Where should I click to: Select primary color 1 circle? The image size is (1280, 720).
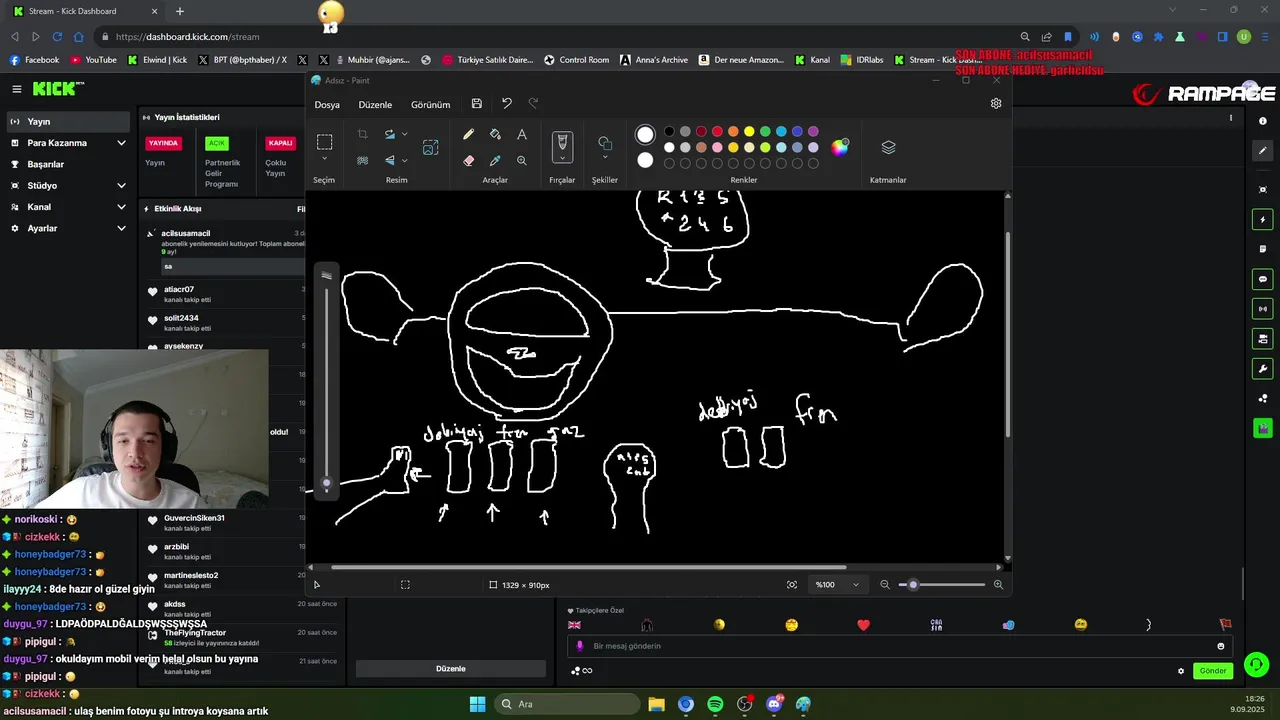pyautogui.click(x=645, y=134)
